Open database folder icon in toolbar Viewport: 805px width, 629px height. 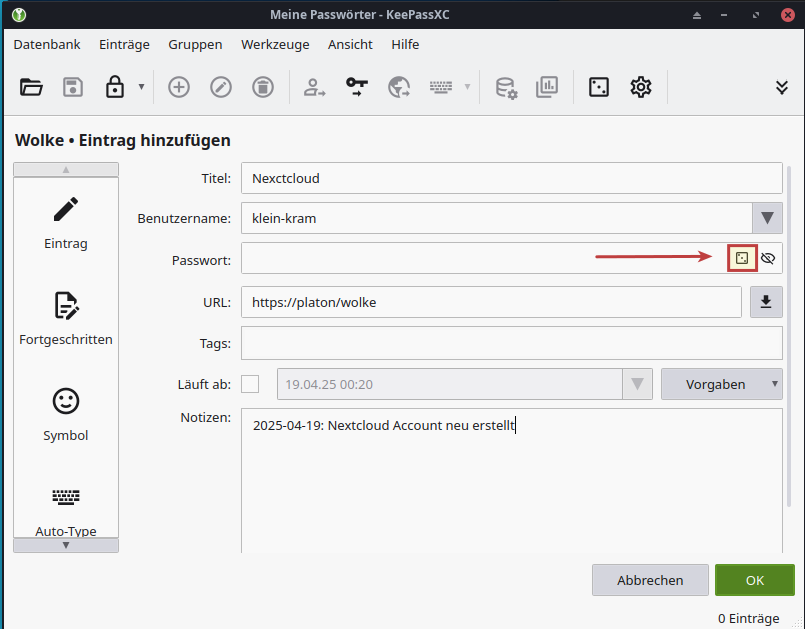[31, 87]
